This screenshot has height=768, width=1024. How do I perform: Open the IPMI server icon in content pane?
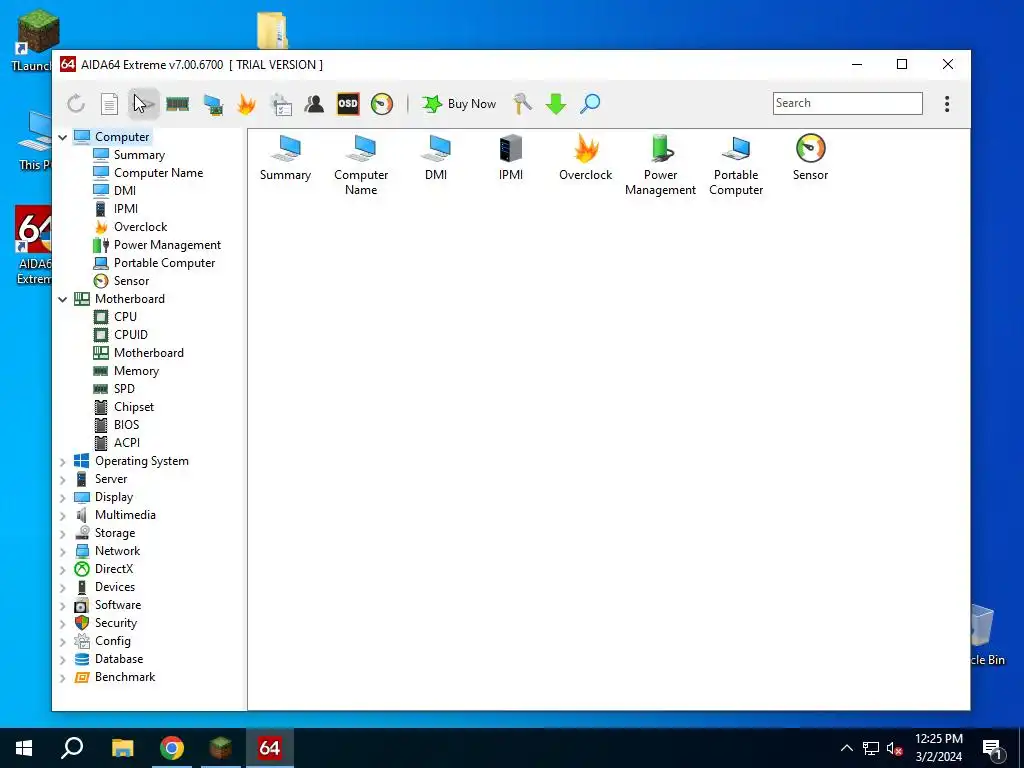click(511, 158)
